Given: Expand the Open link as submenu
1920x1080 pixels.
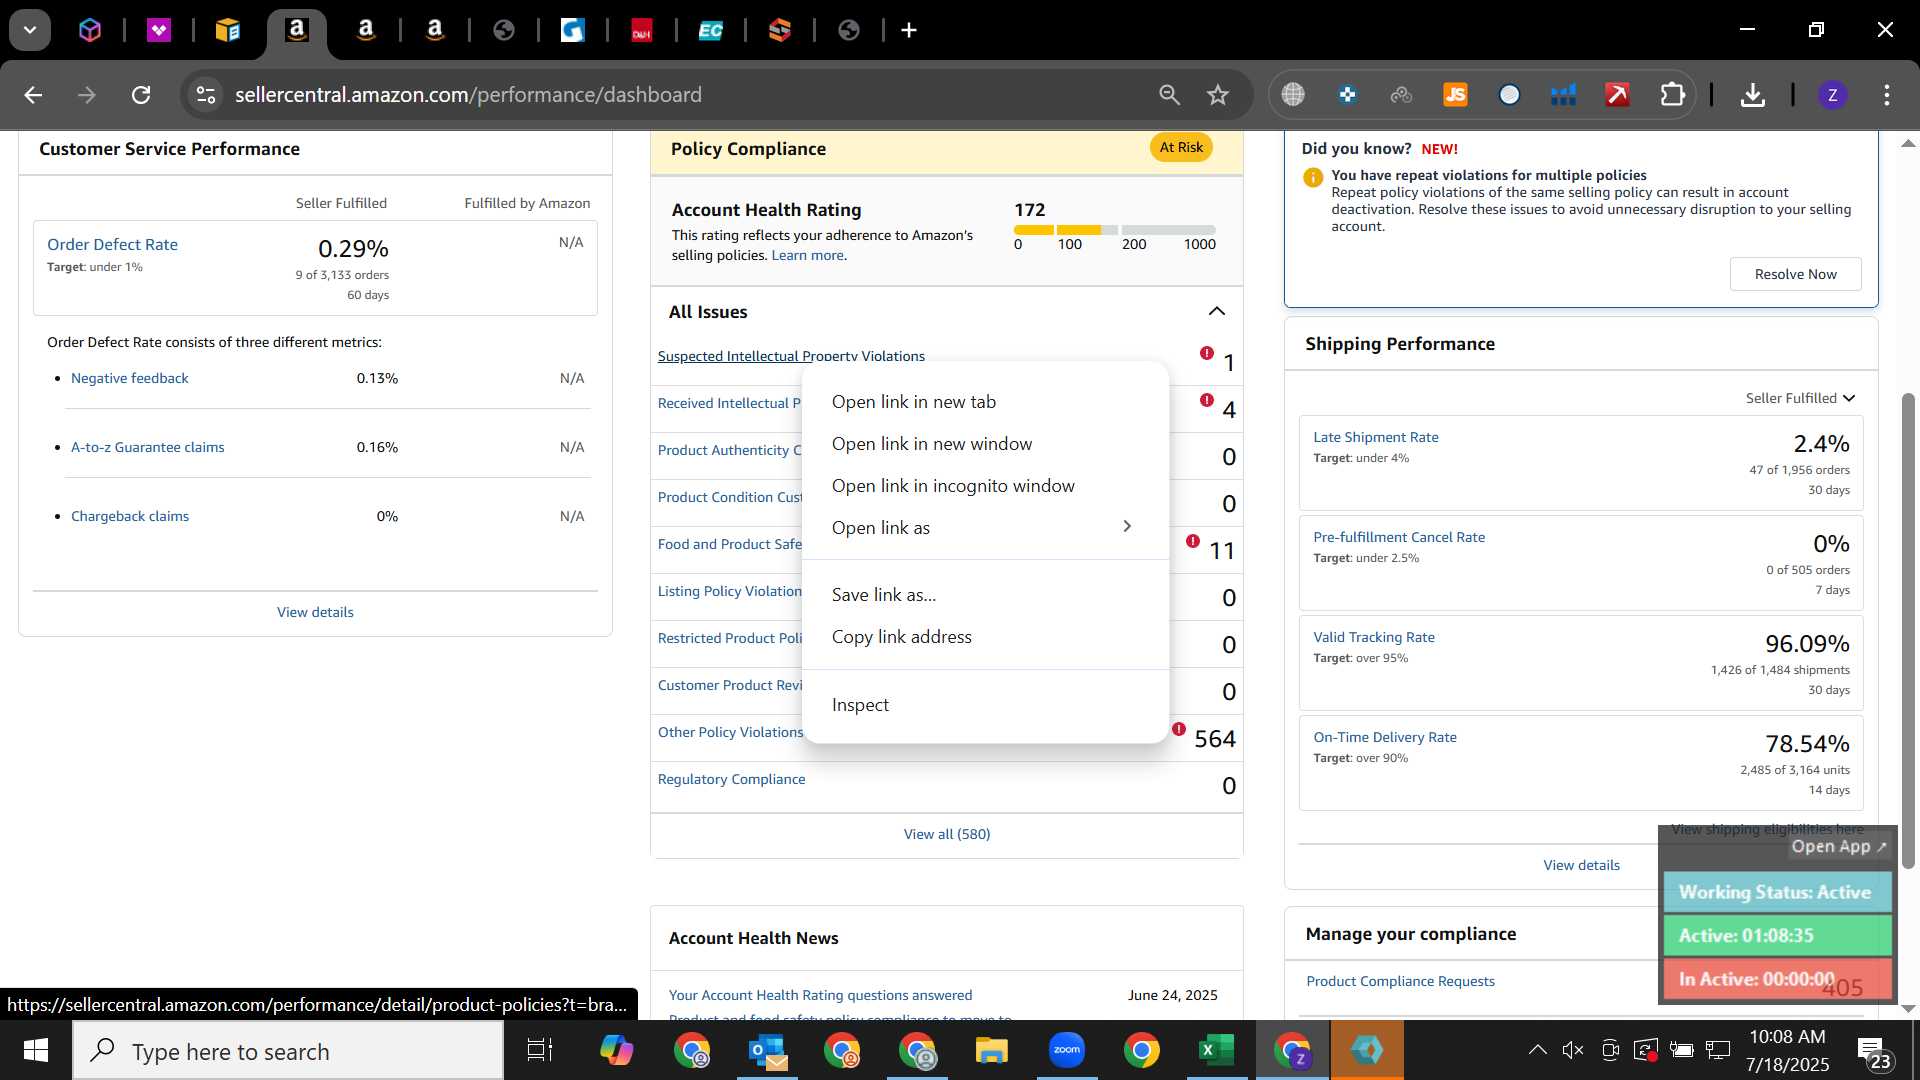Looking at the screenshot, I should pos(985,528).
